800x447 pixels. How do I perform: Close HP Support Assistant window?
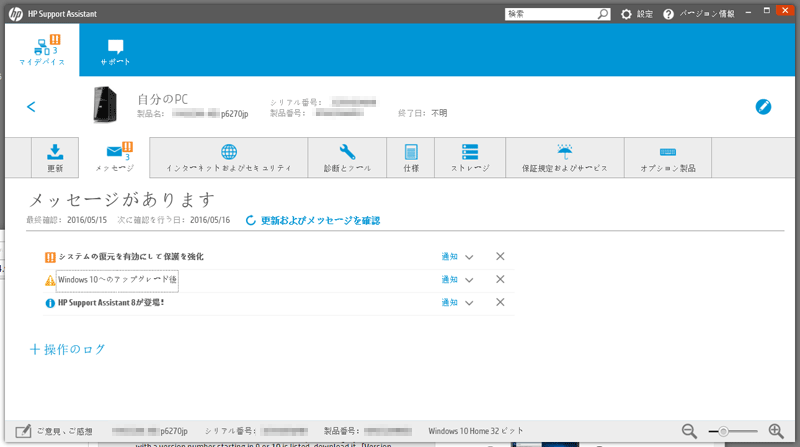pyautogui.click(x=785, y=10)
